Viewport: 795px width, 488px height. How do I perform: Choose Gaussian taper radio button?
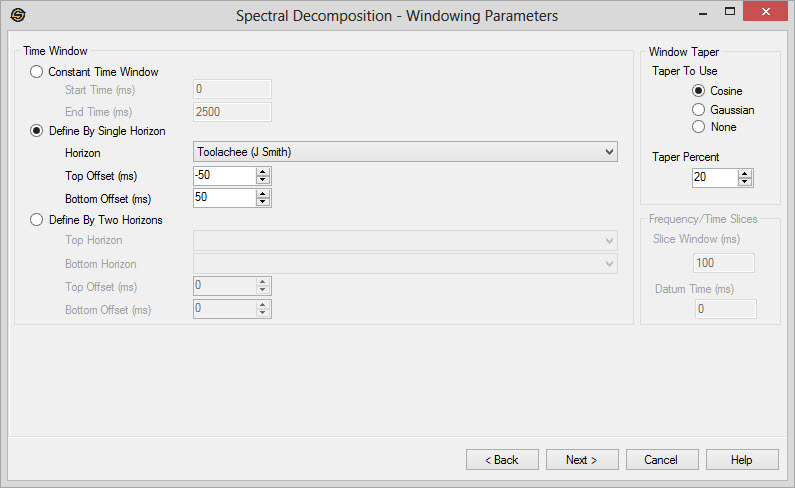pos(699,109)
